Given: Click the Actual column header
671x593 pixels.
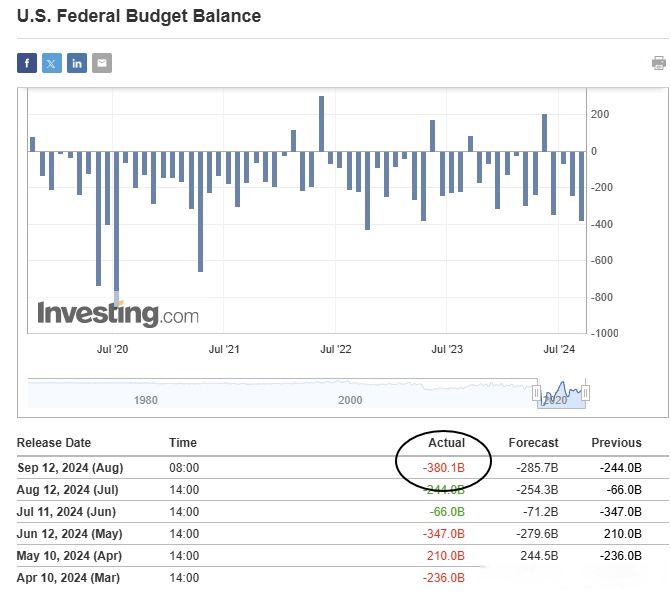Looking at the screenshot, I should coord(447,443).
